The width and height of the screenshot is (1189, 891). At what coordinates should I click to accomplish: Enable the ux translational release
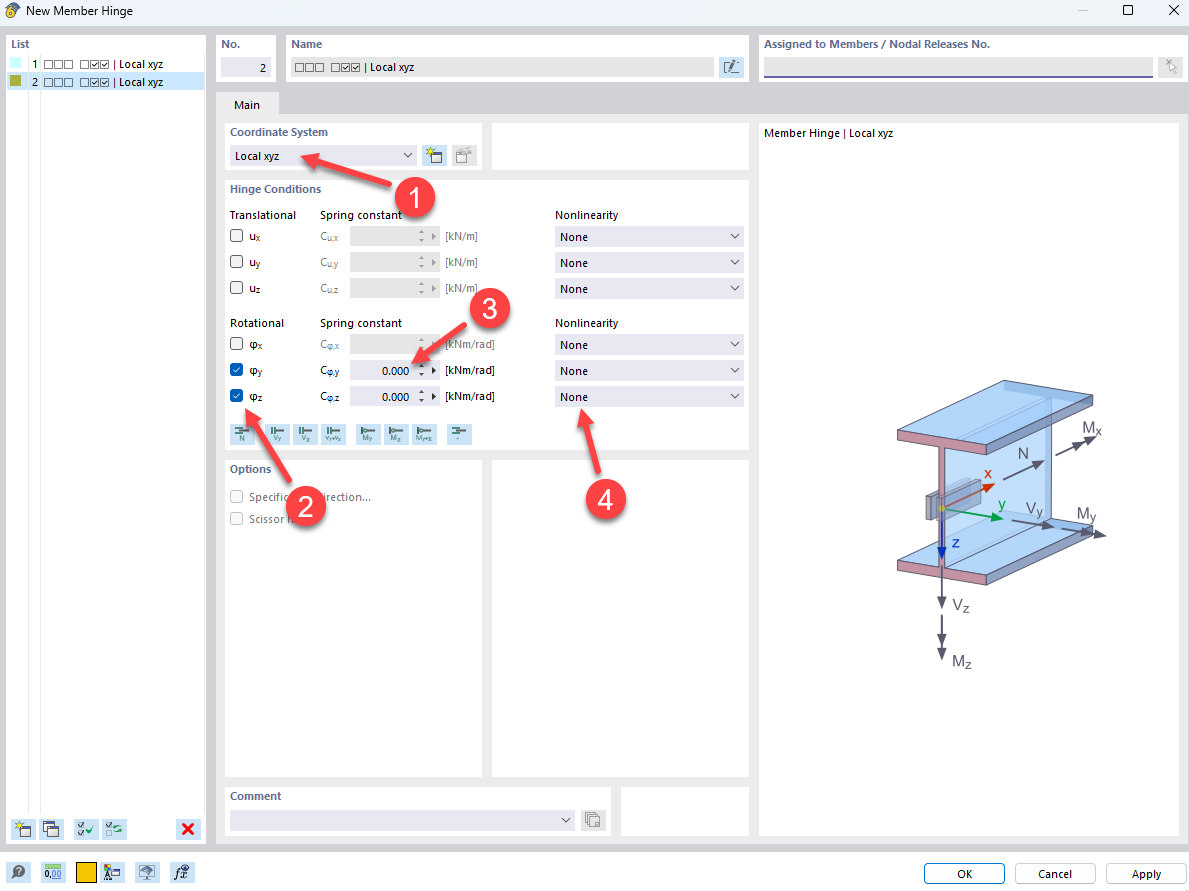237,236
